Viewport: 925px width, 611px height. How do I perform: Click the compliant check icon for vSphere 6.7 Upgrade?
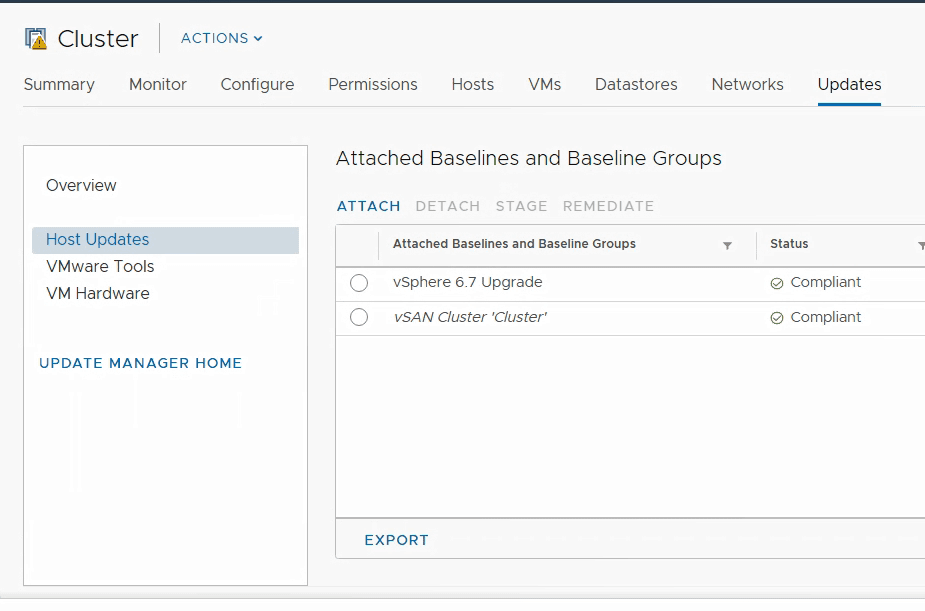[x=777, y=284]
